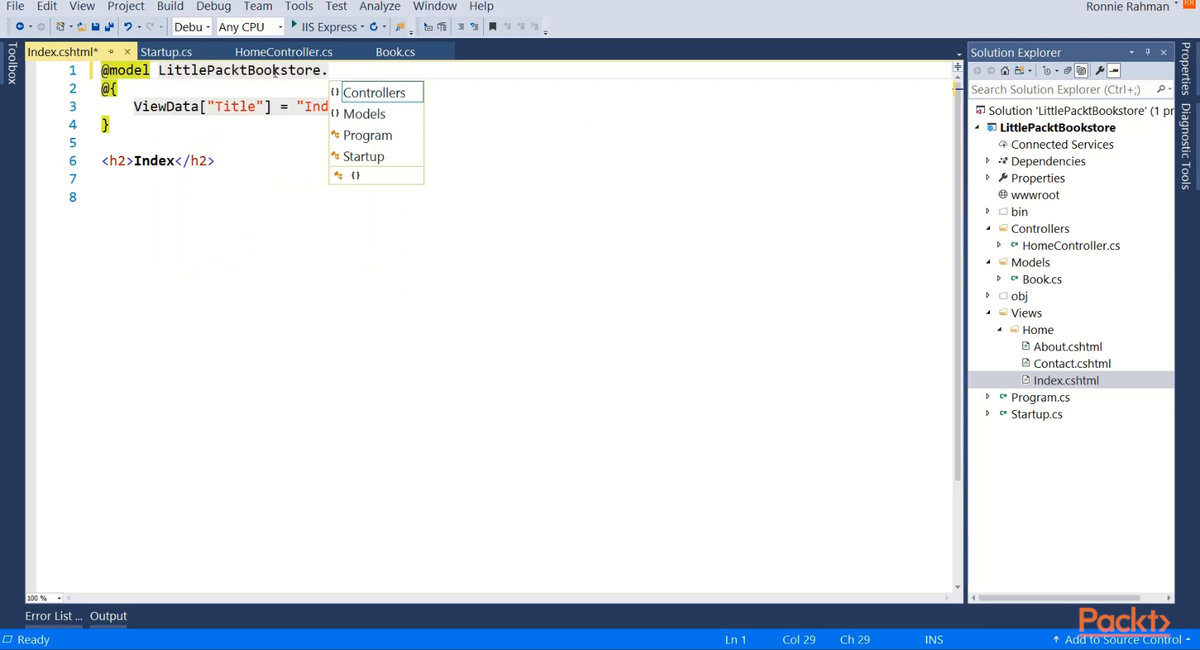Undo the last edit with the Undo icon
Screen dimensions: 1200x650
[128, 26]
